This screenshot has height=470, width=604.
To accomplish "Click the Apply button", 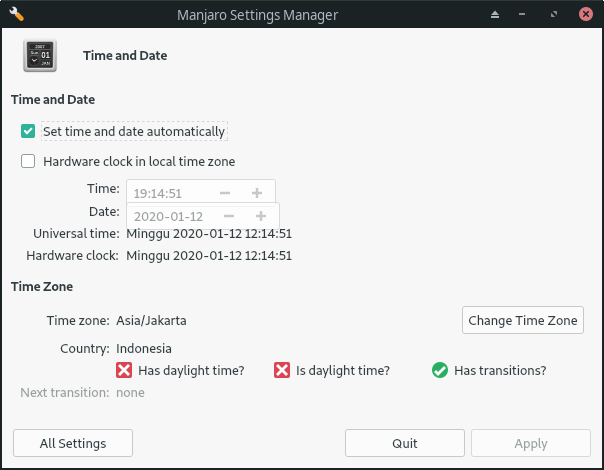I will pyautogui.click(x=530, y=443).
